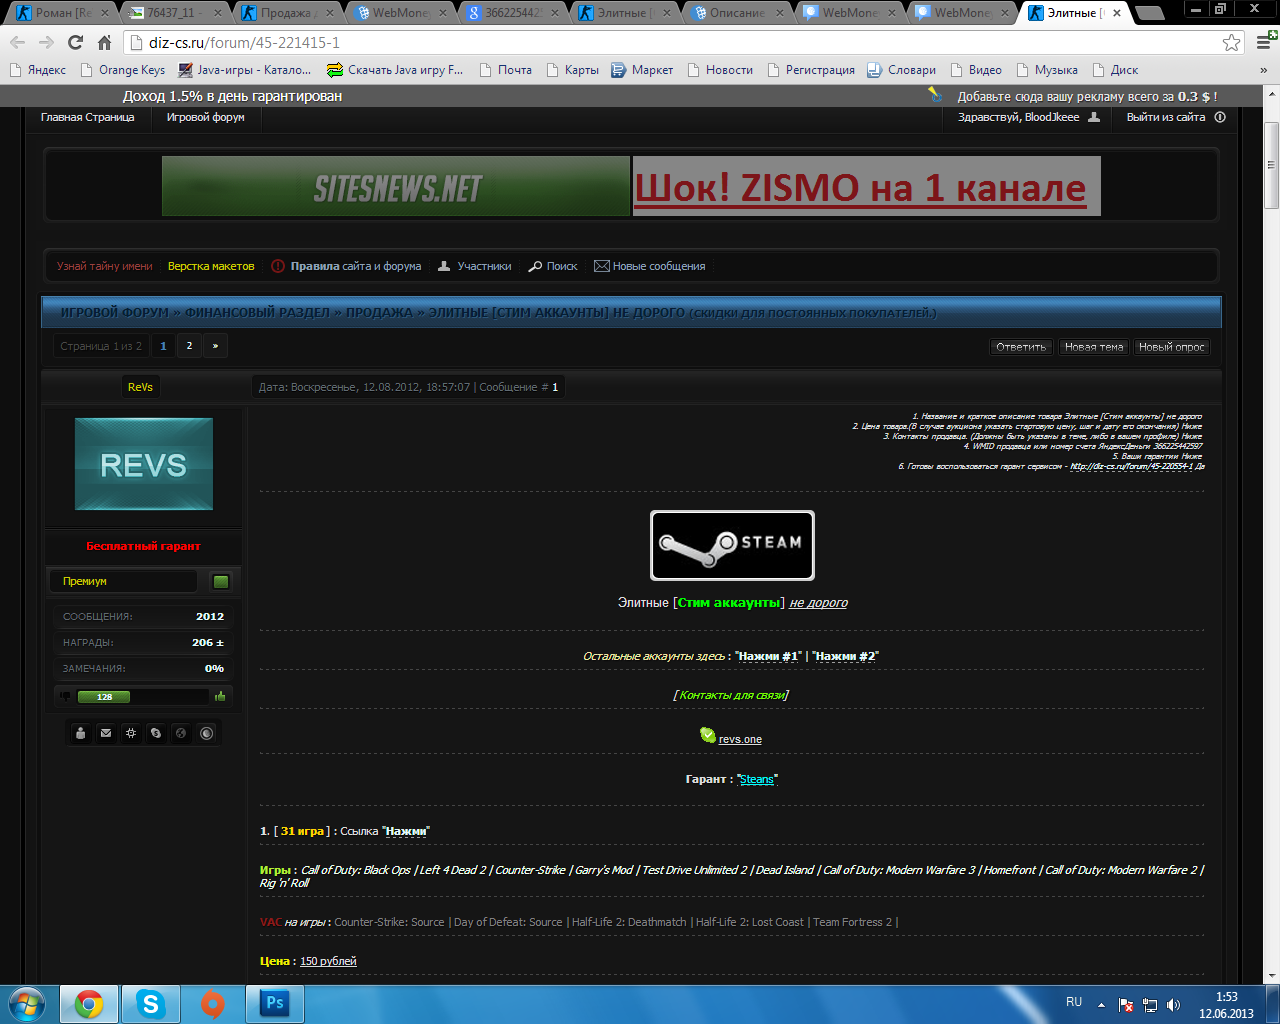Click revs.one contact link

pos(740,739)
